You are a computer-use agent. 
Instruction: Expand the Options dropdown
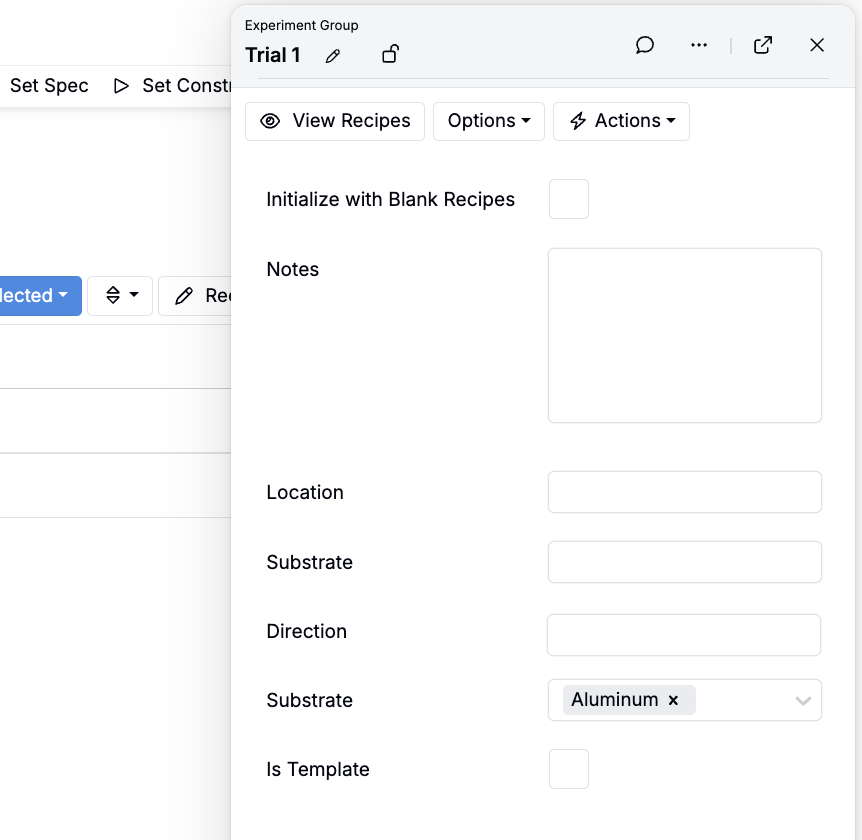(488, 121)
